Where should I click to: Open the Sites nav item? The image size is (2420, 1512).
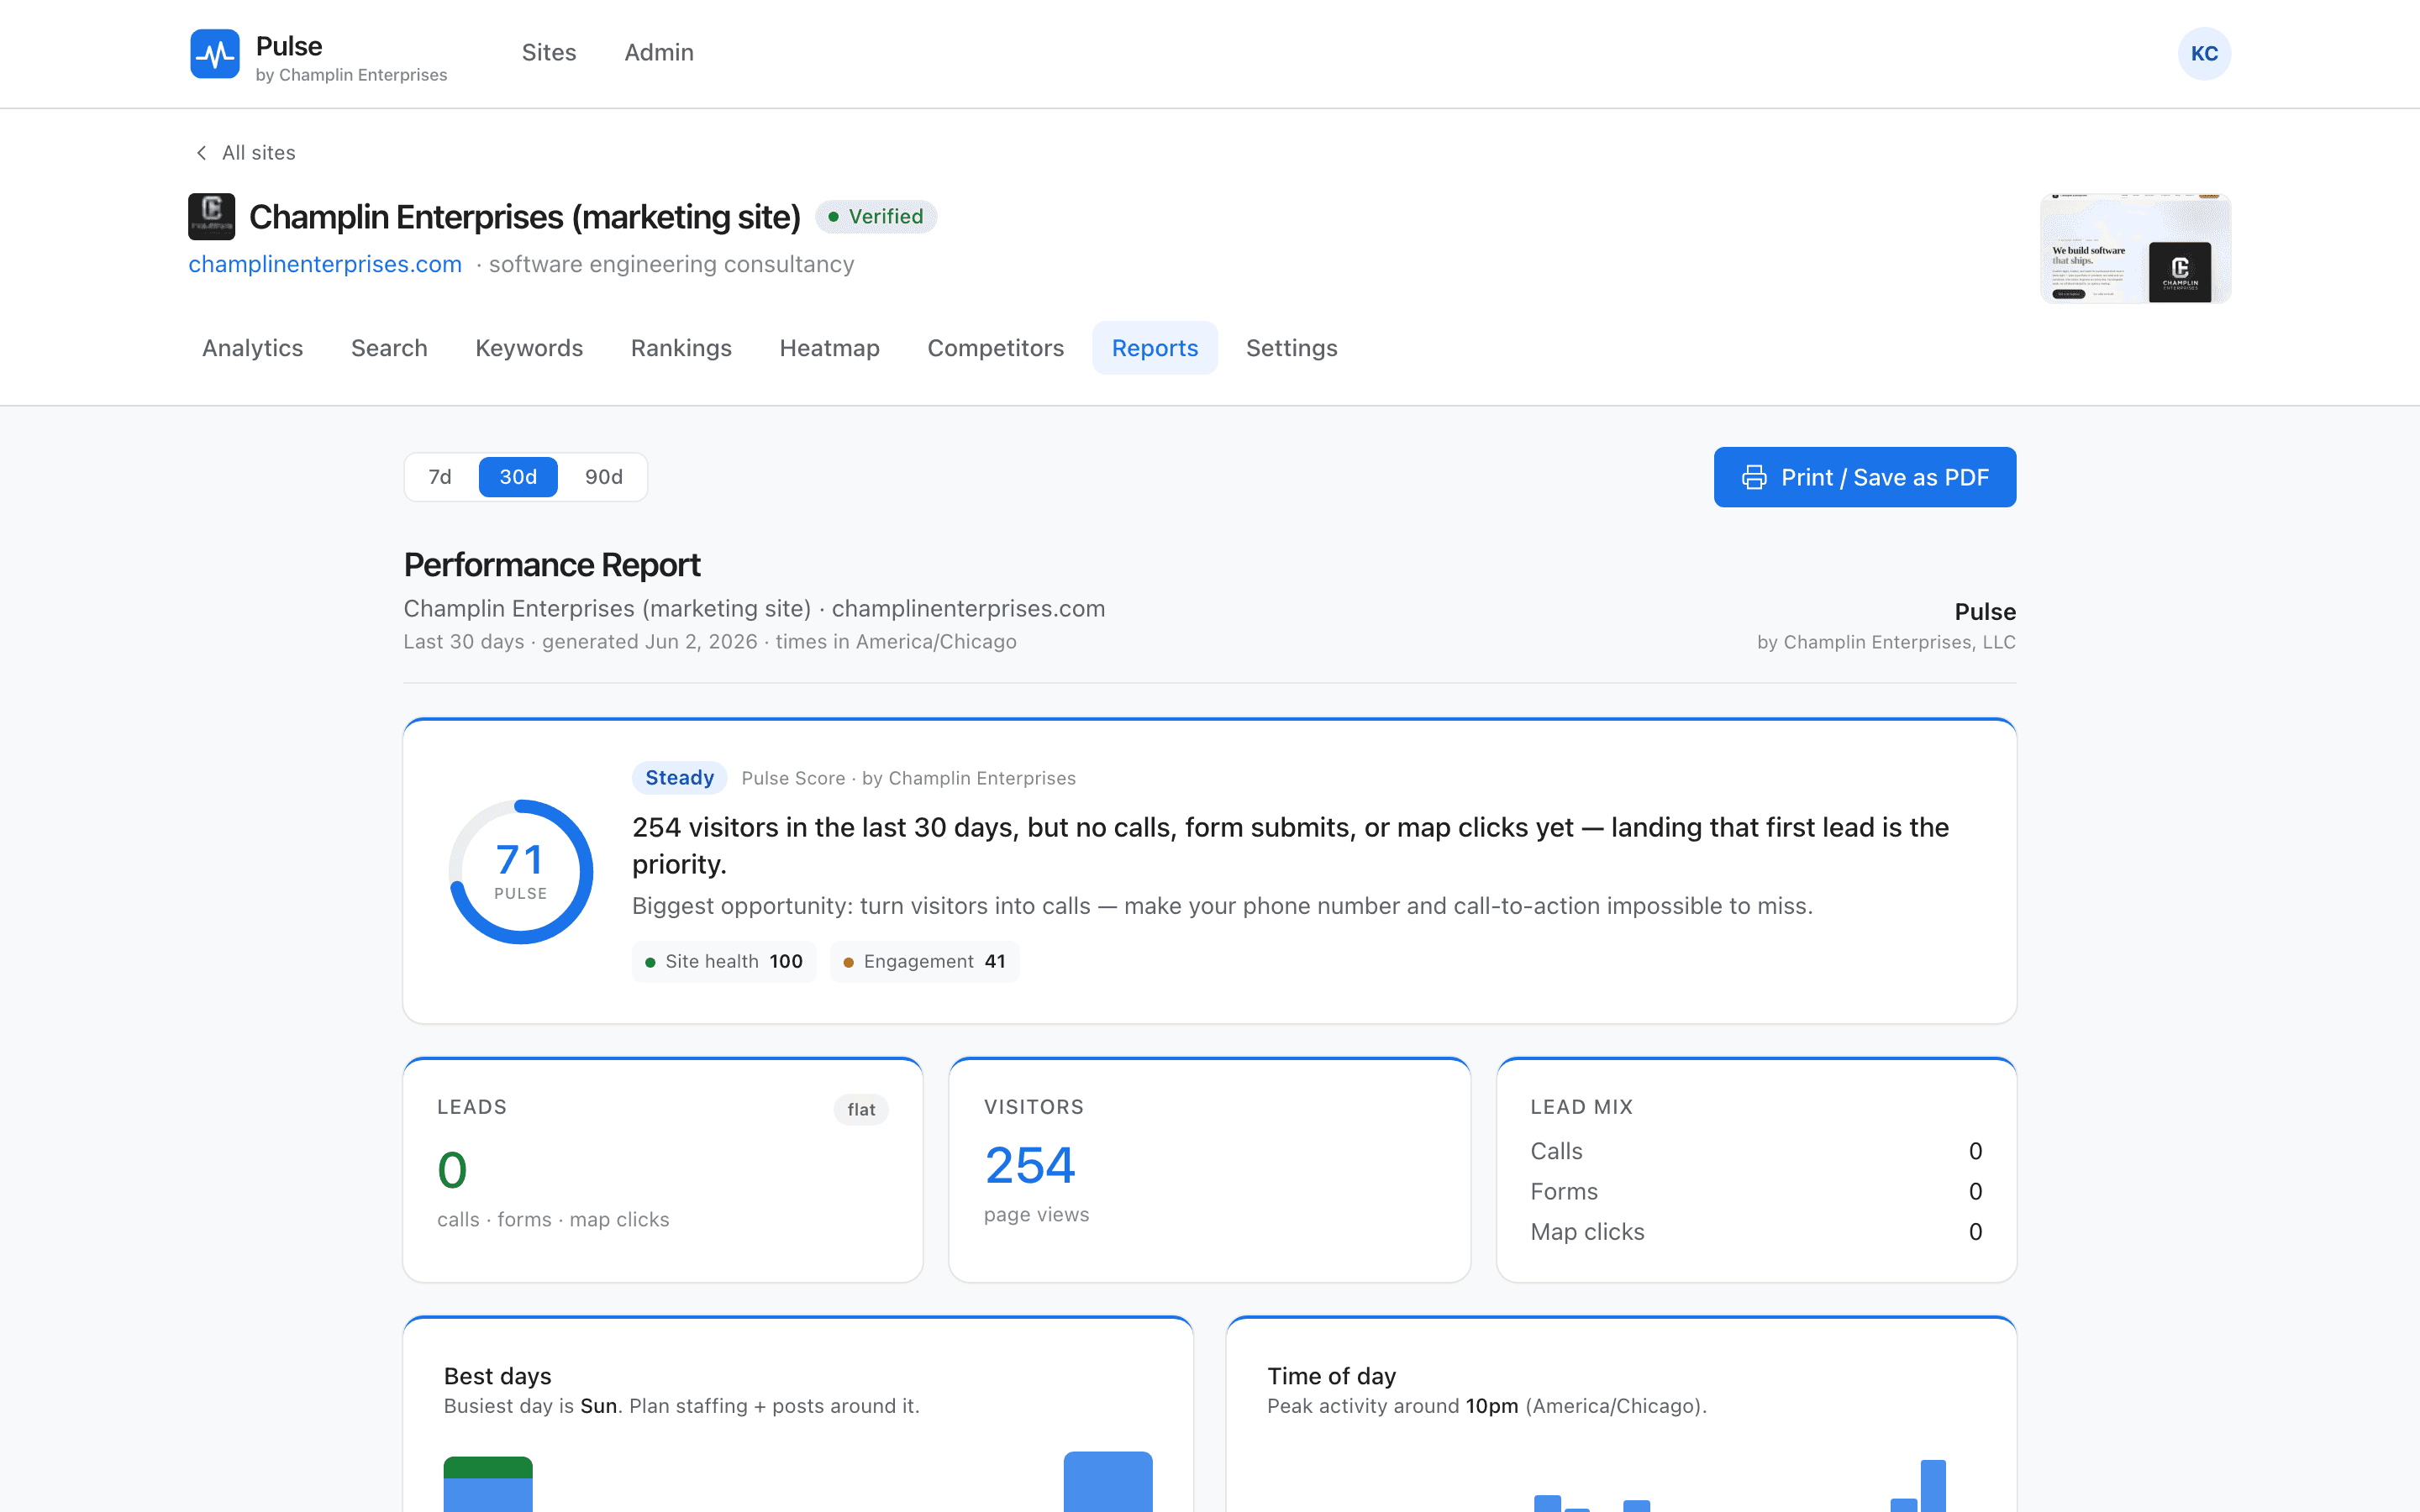point(549,53)
